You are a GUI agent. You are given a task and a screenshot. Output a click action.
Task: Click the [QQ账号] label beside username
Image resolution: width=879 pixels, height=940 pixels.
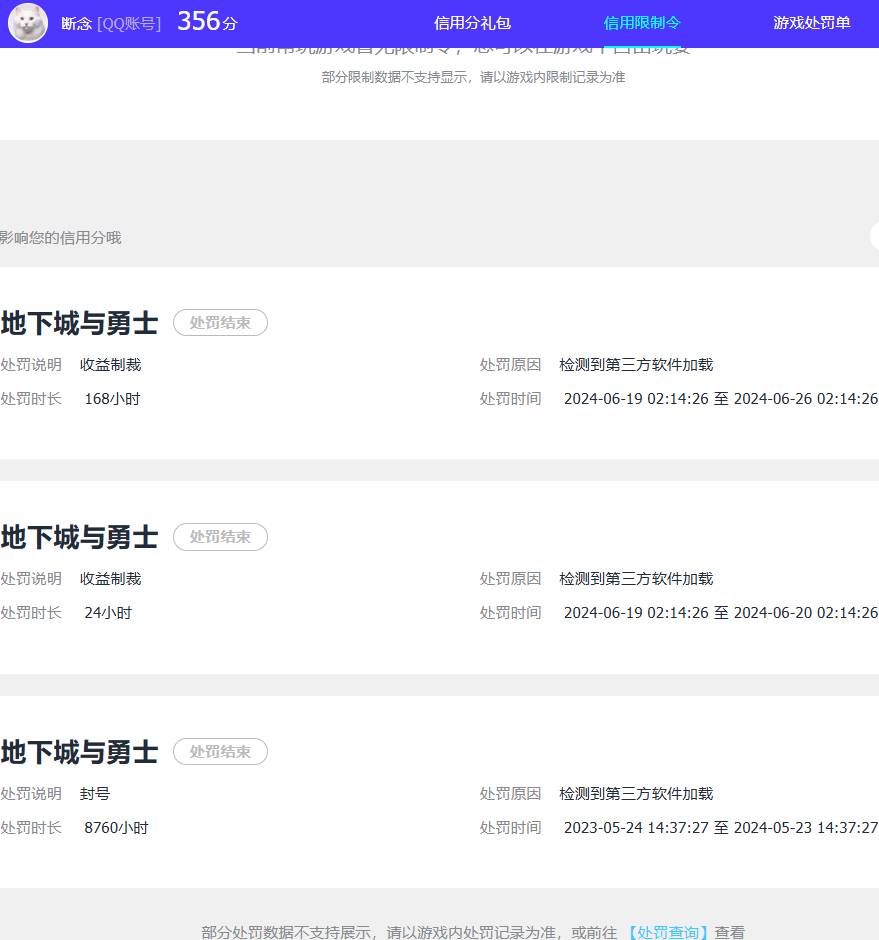[x=129, y=23]
